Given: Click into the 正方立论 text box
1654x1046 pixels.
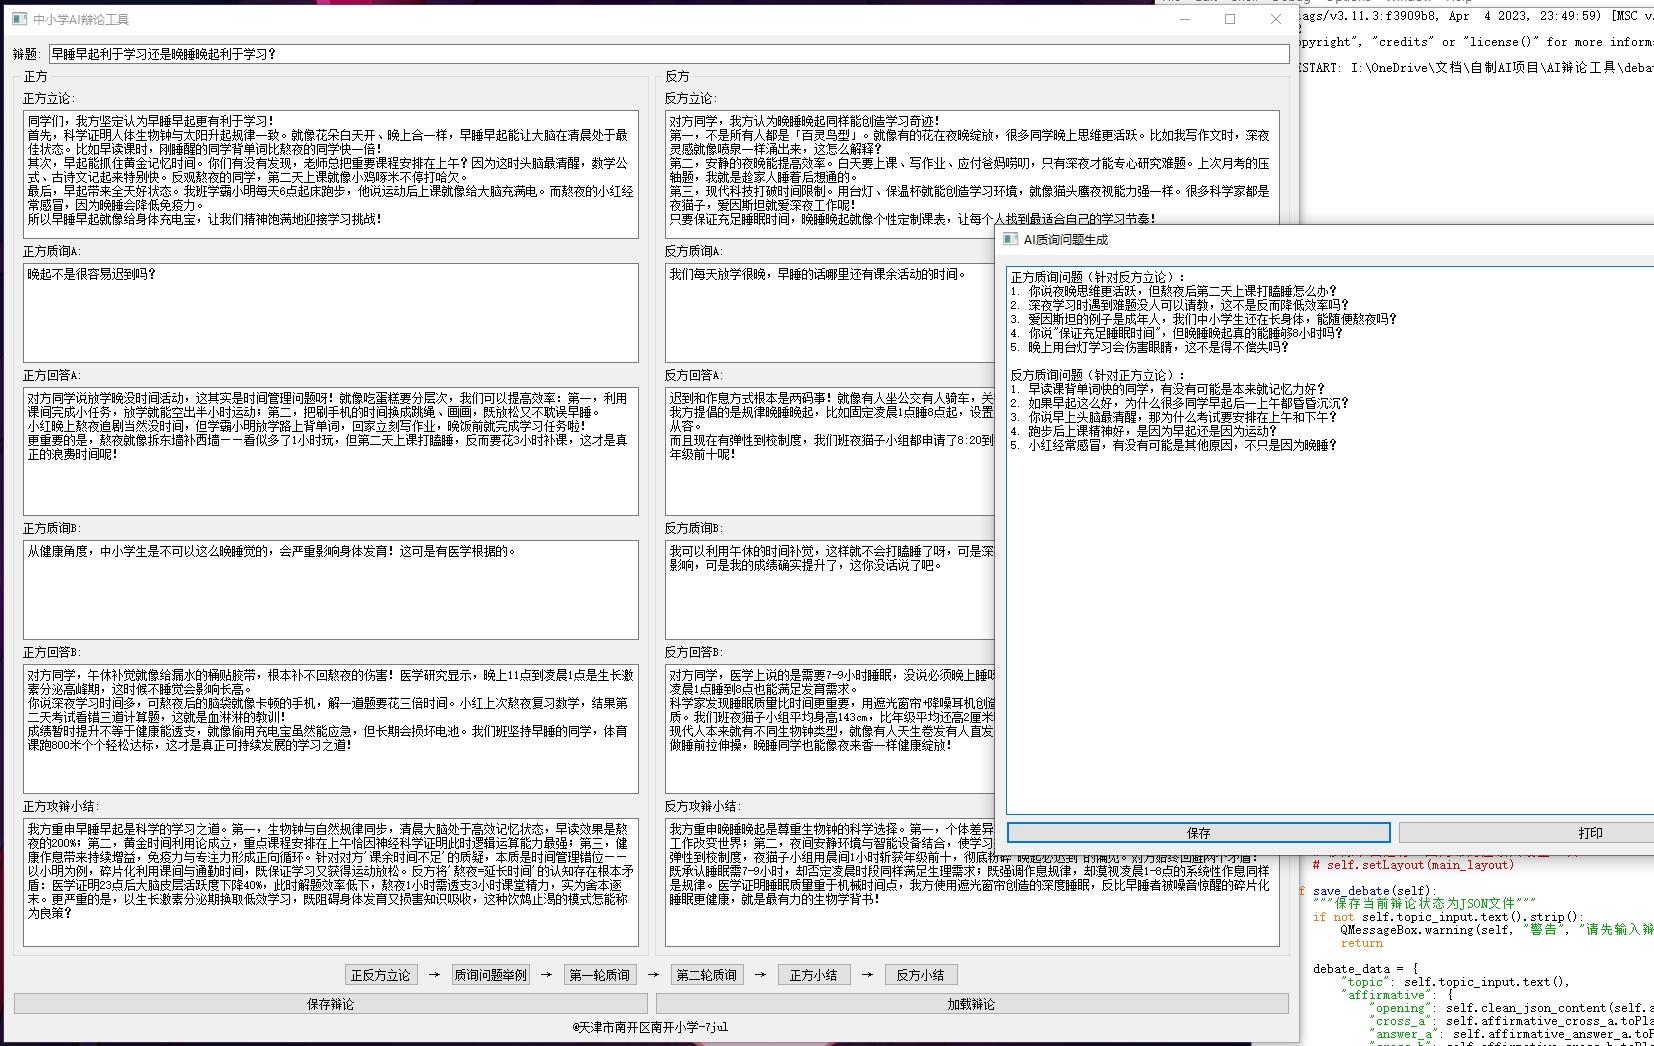Looking at the screenshot, I should [330, 174].
